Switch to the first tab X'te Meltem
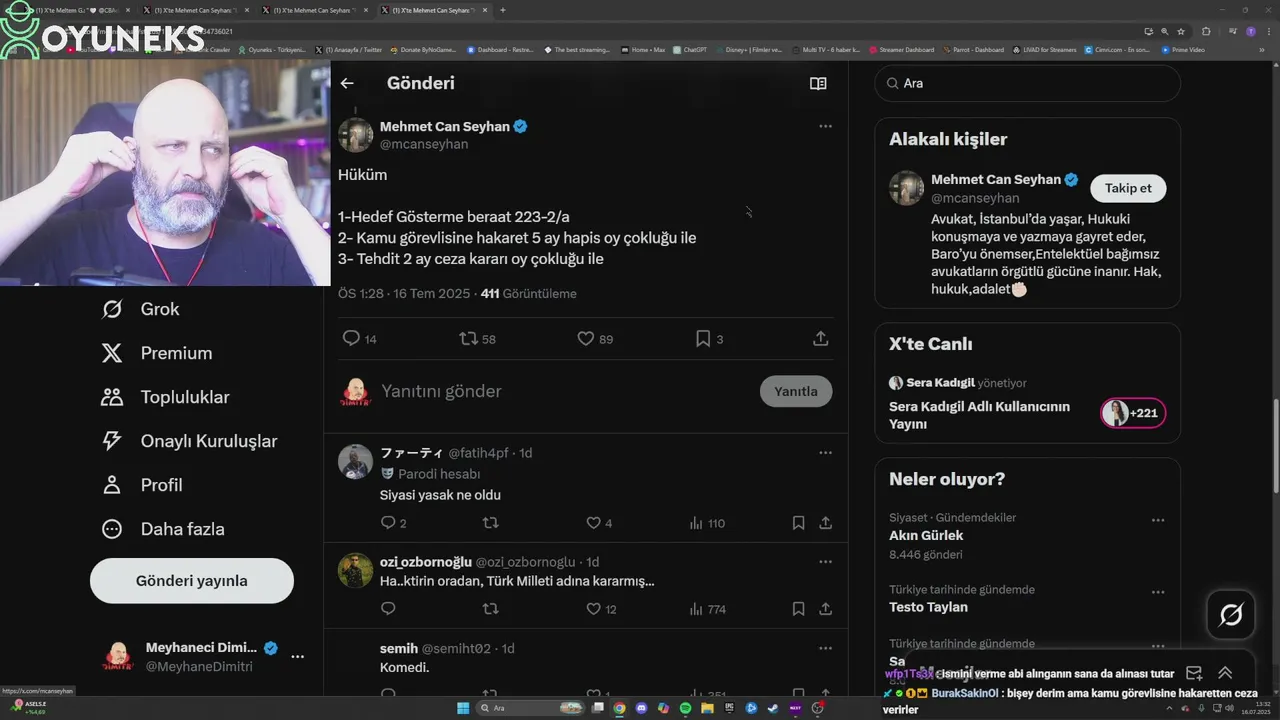Image resolution: width=1280 pixels, height=720 pixels. coord(75,10)
